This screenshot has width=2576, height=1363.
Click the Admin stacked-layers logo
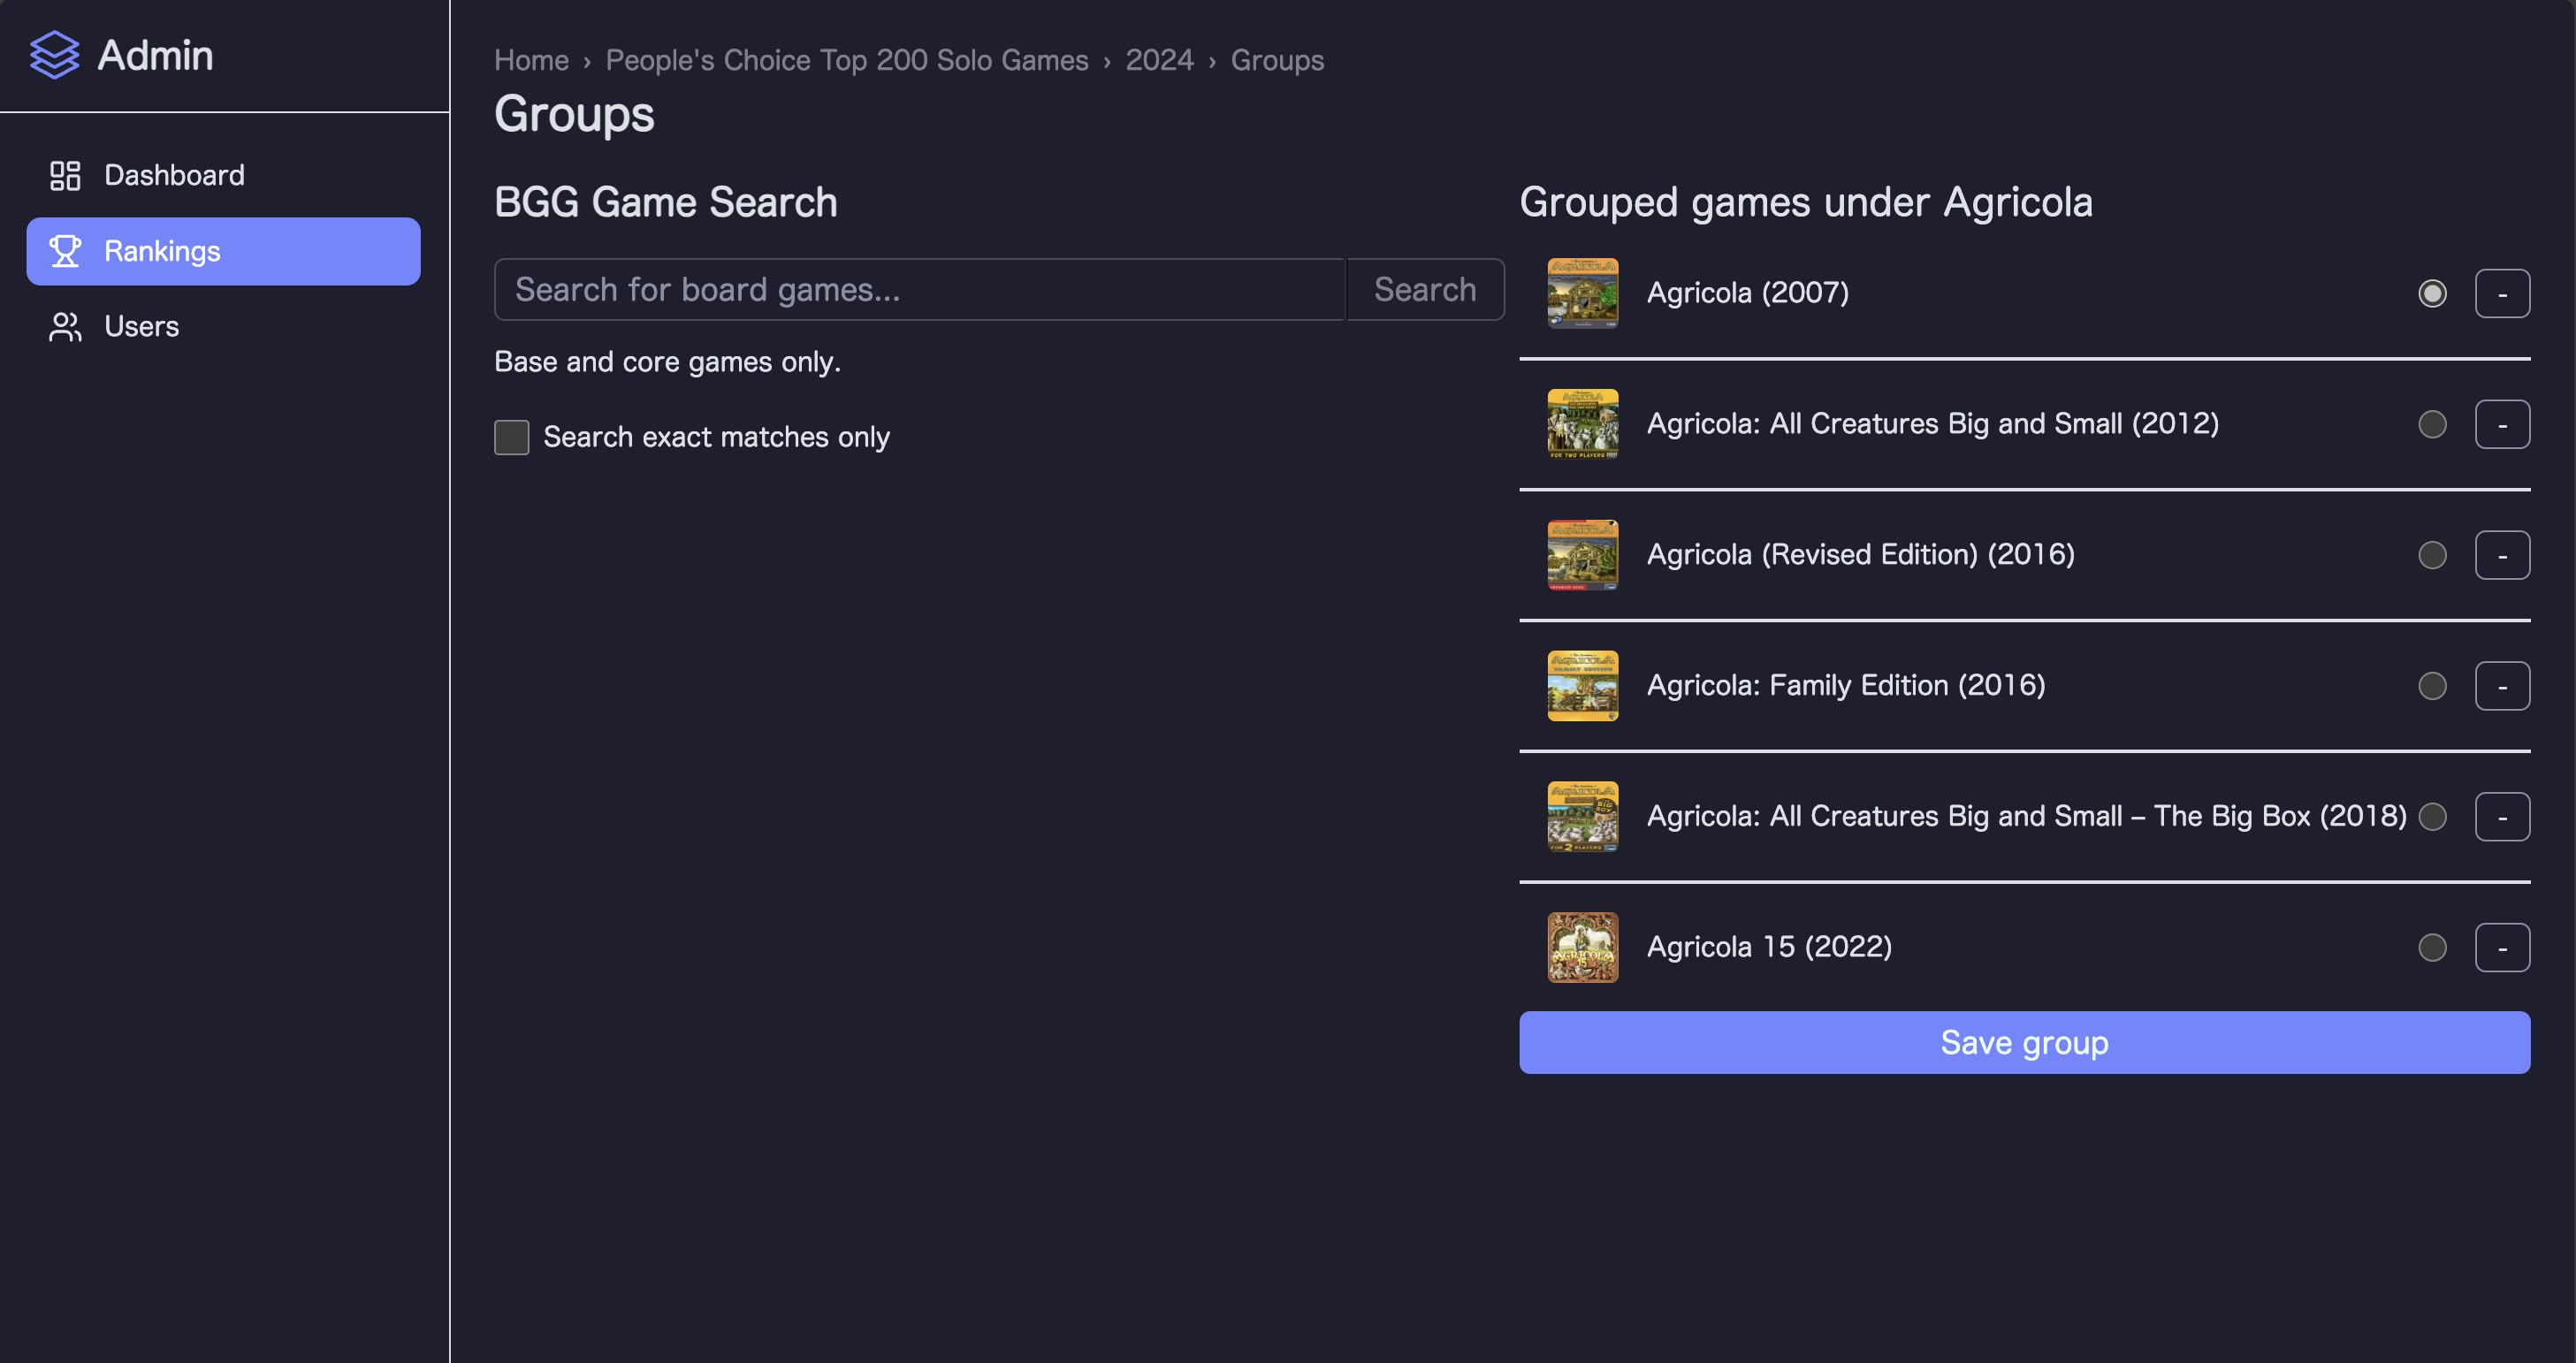click(x=54, y=54)
